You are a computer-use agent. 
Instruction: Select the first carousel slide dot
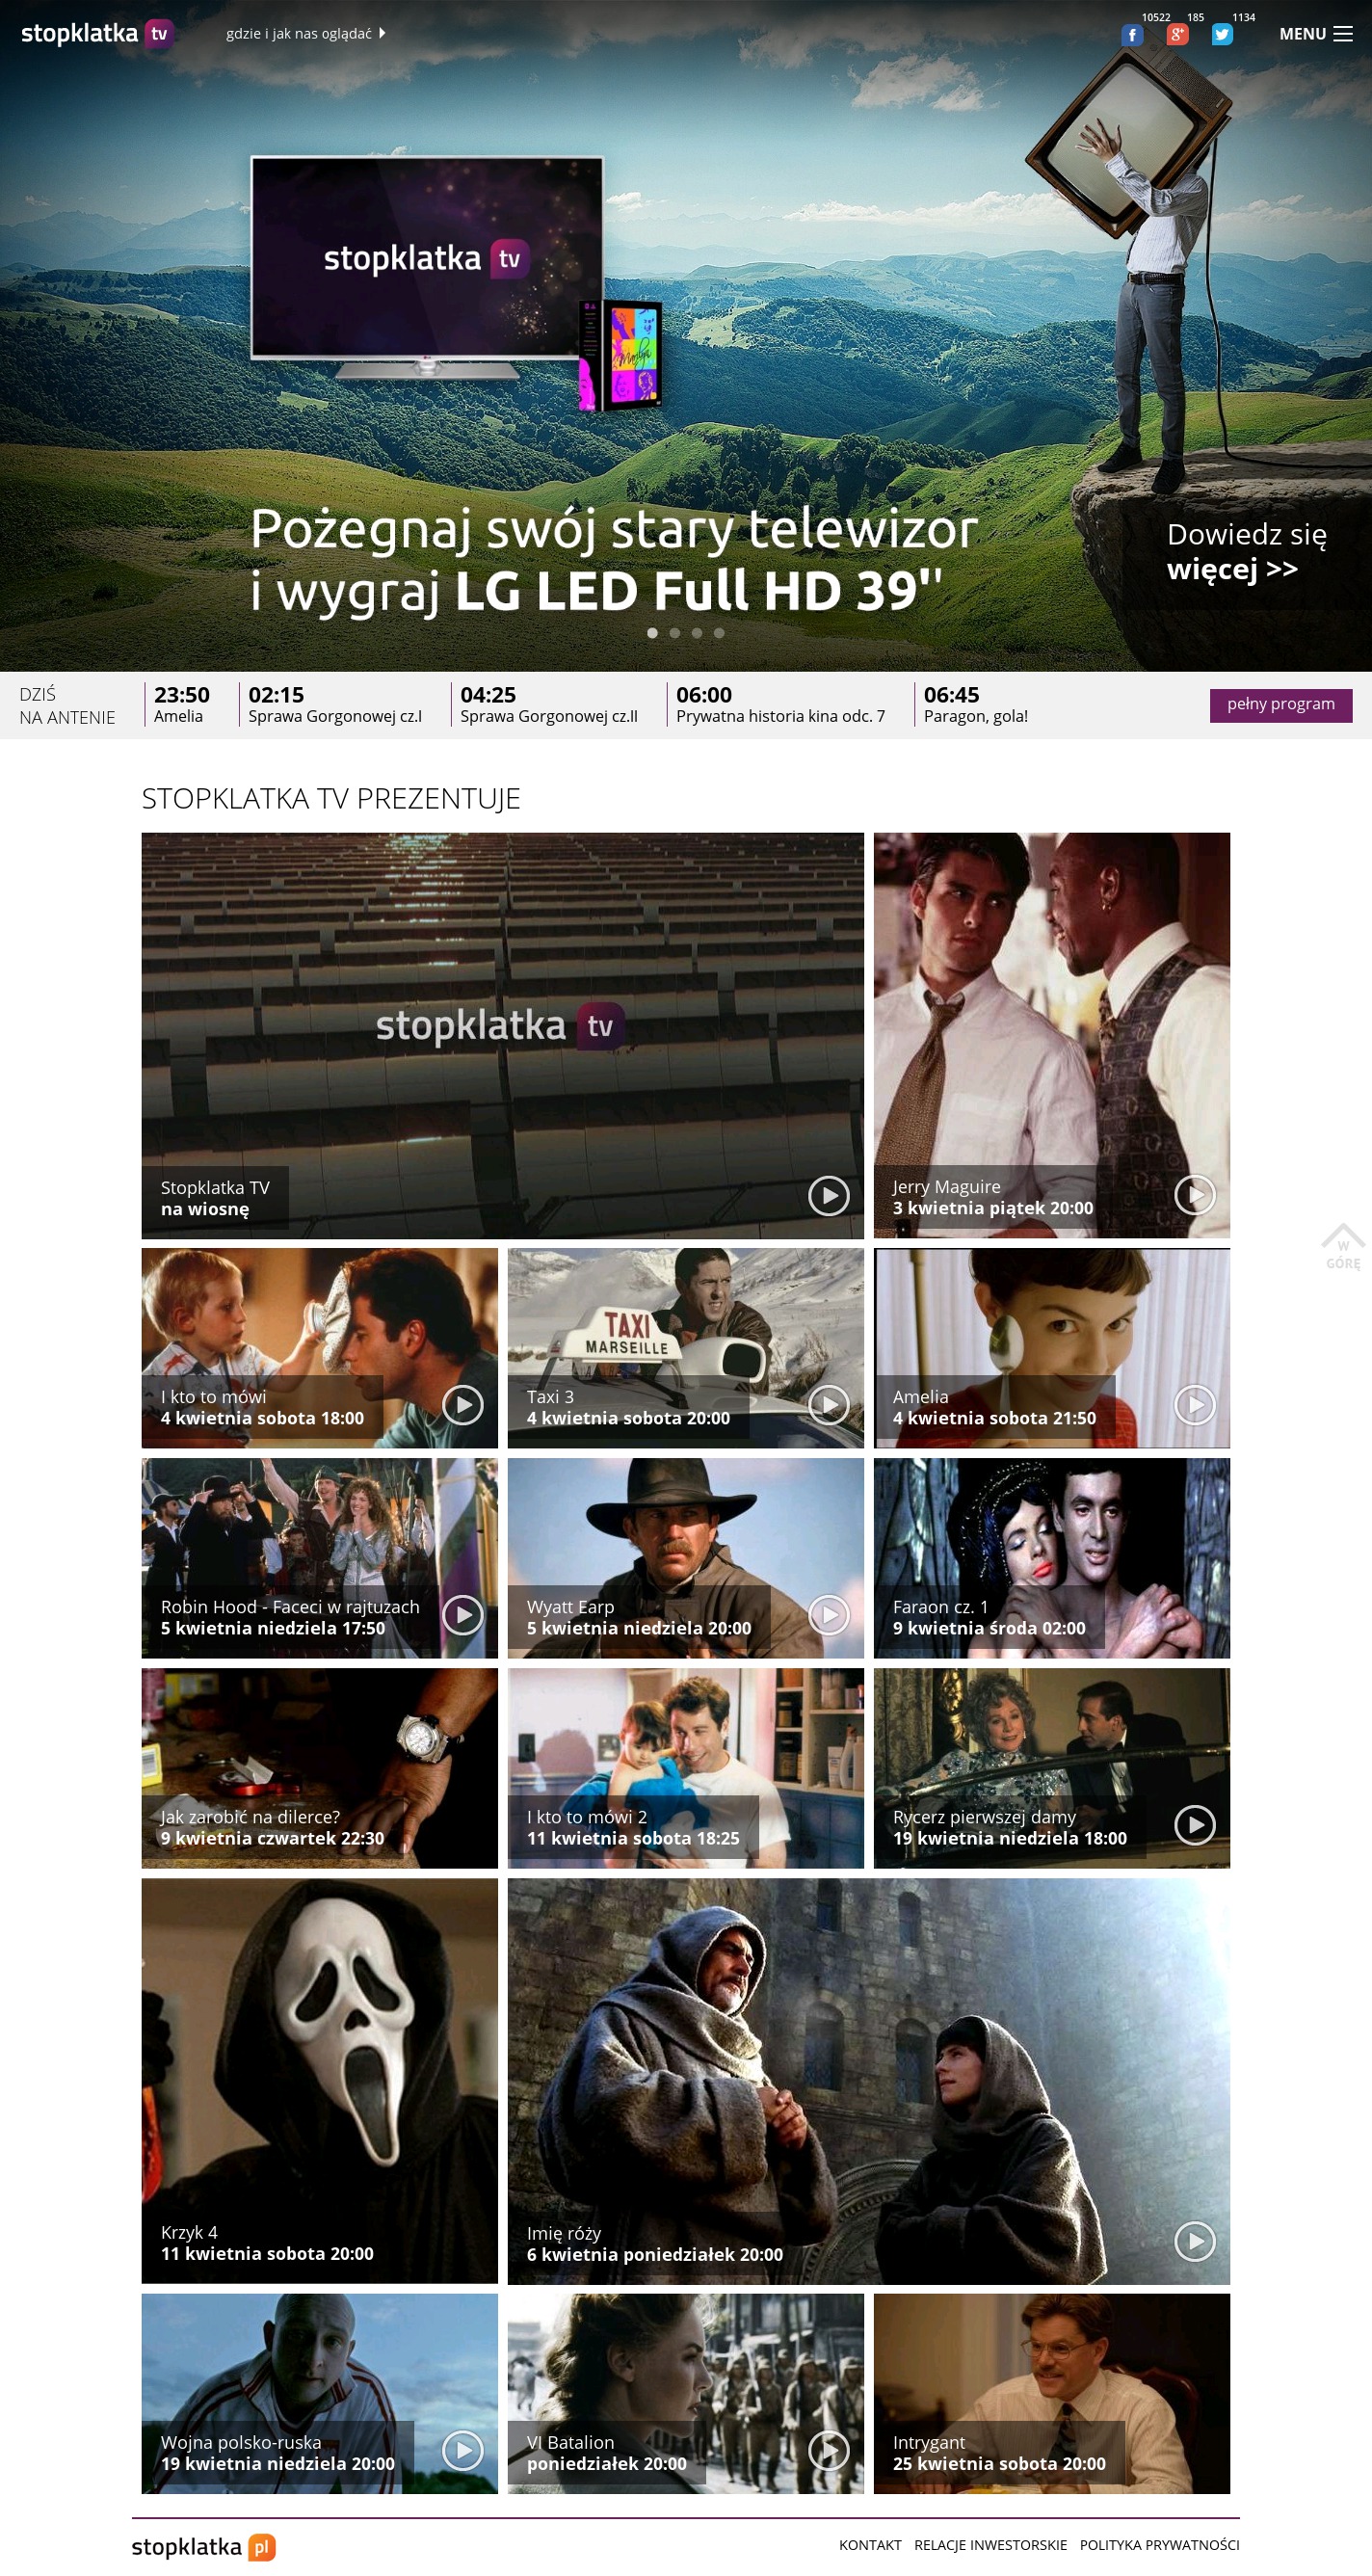[653, 633]
